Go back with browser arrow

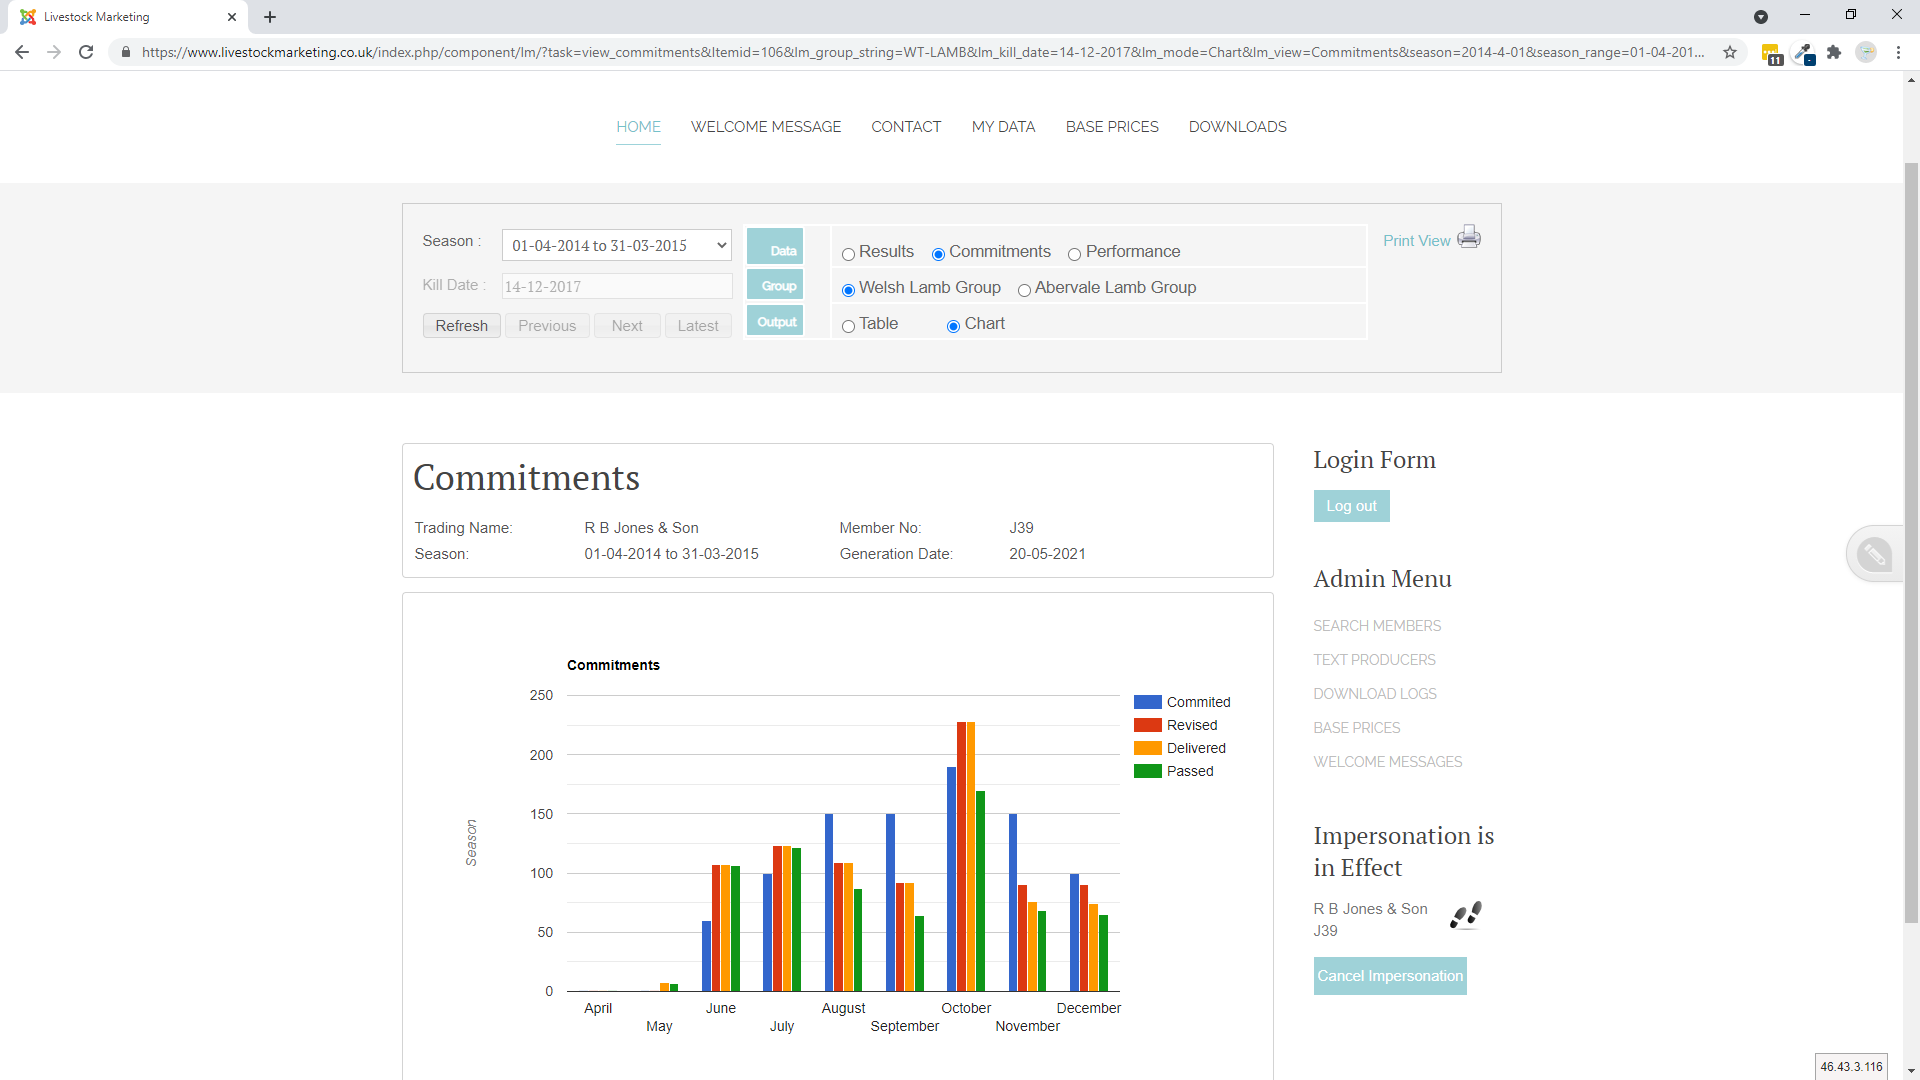coord(22,52)
